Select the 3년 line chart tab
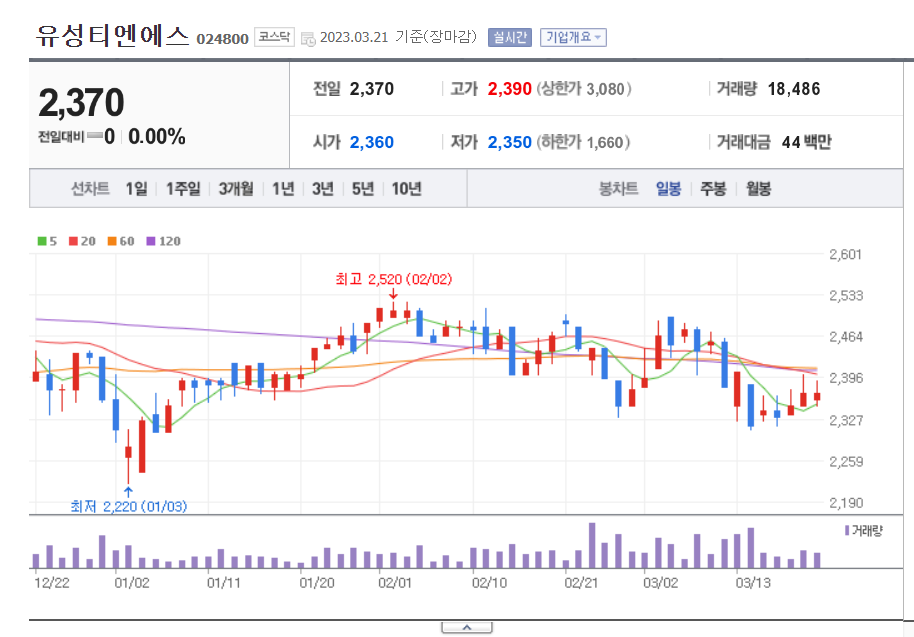The image size is (914, 637). 322,189
